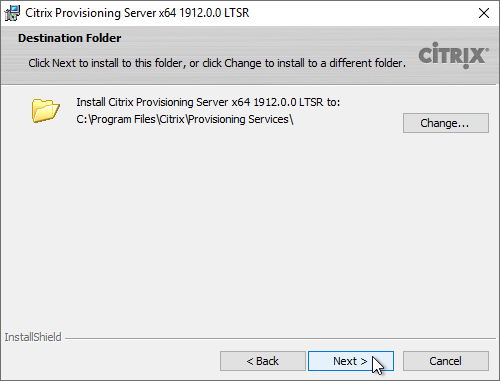Close the Citrix Provisioning Server installer window
Screen dimensions: 500x381
point(484,13)
